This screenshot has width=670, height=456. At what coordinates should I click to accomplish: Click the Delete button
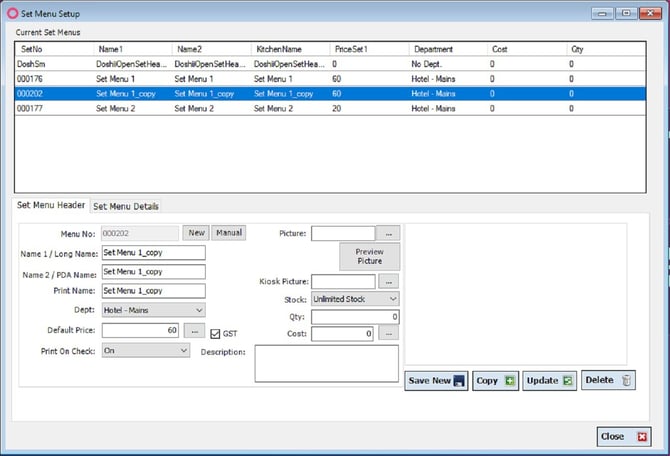[x=608, y=380]
